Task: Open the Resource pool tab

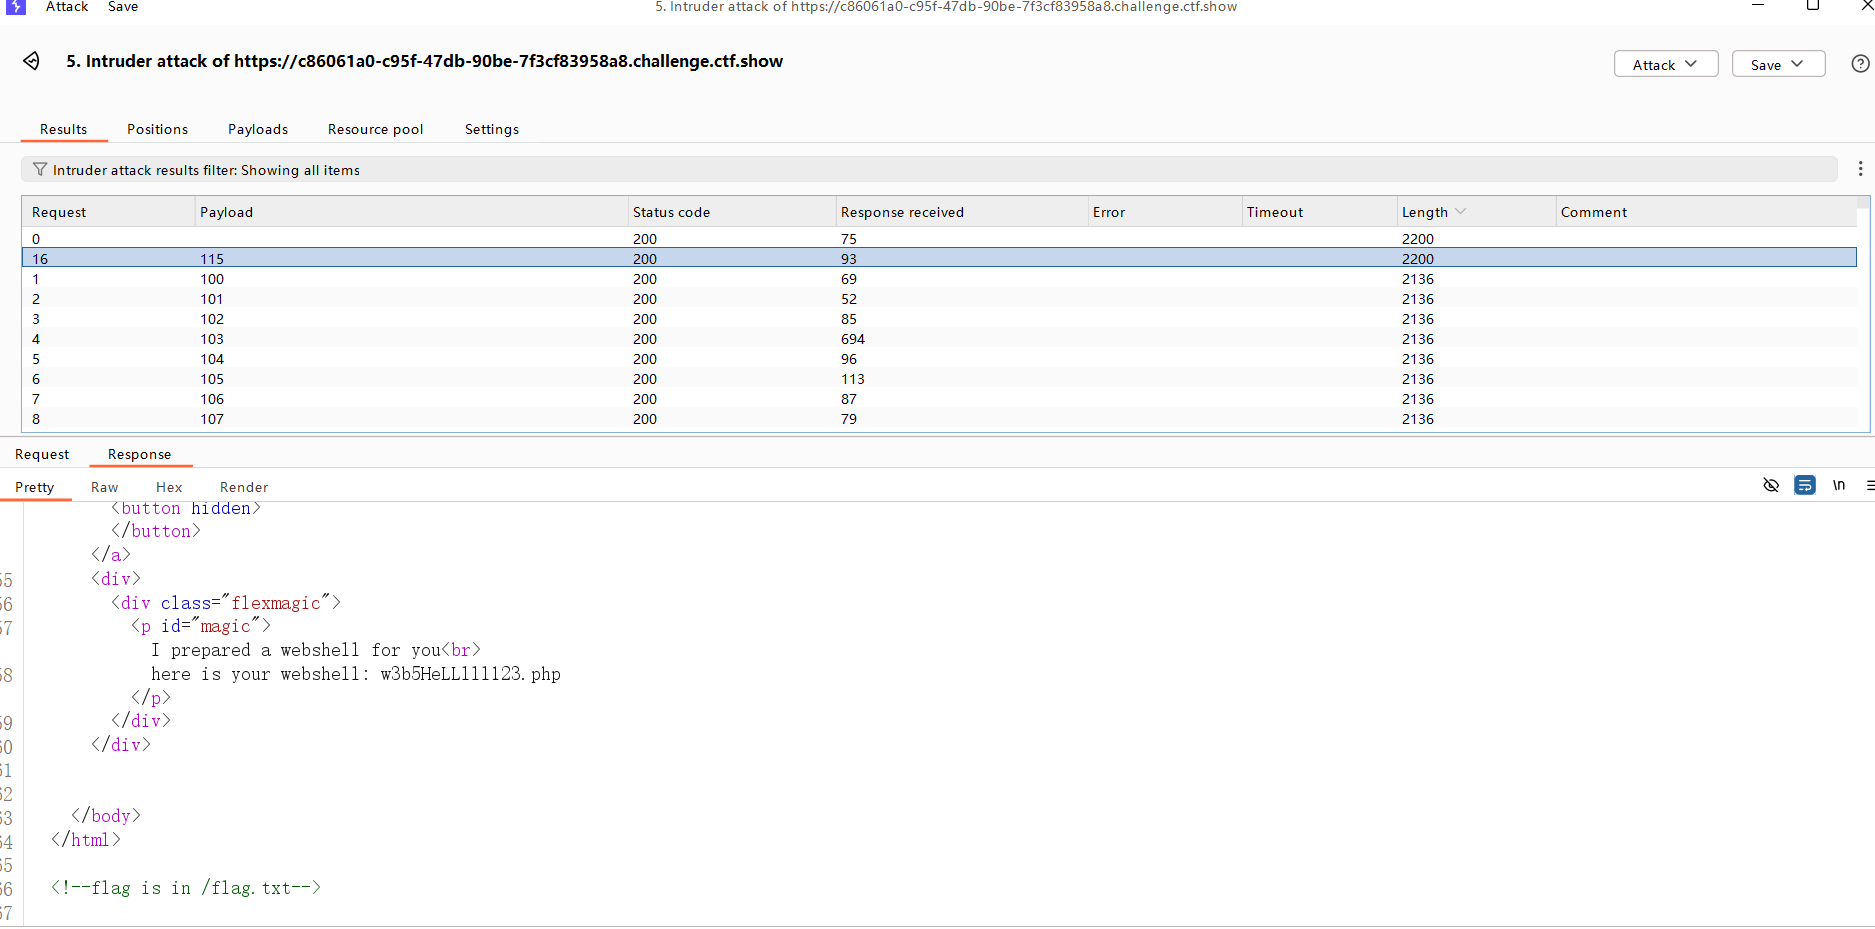Action: point(375,129)
